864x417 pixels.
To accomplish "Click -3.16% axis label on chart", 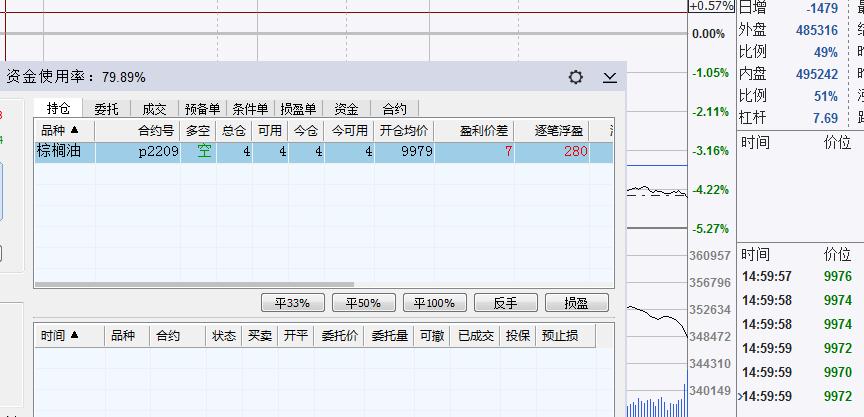I will (711, 150).
